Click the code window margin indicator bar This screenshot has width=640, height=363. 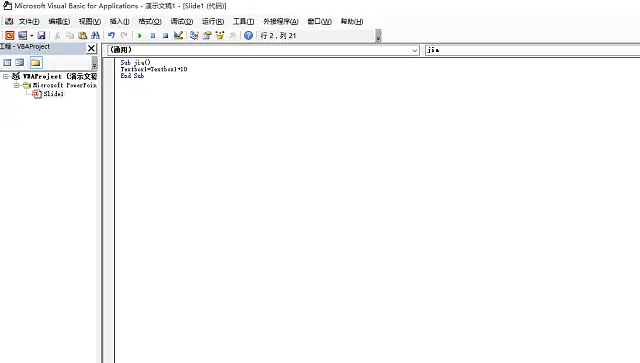click(109, 210)
